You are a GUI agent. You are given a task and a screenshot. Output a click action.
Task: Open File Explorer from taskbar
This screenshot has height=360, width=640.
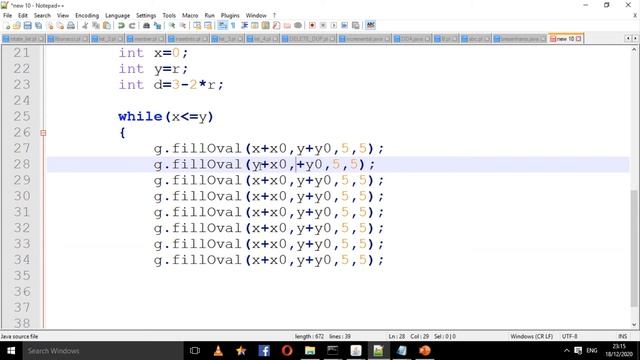pyautogui.click(x=310, y=351)
